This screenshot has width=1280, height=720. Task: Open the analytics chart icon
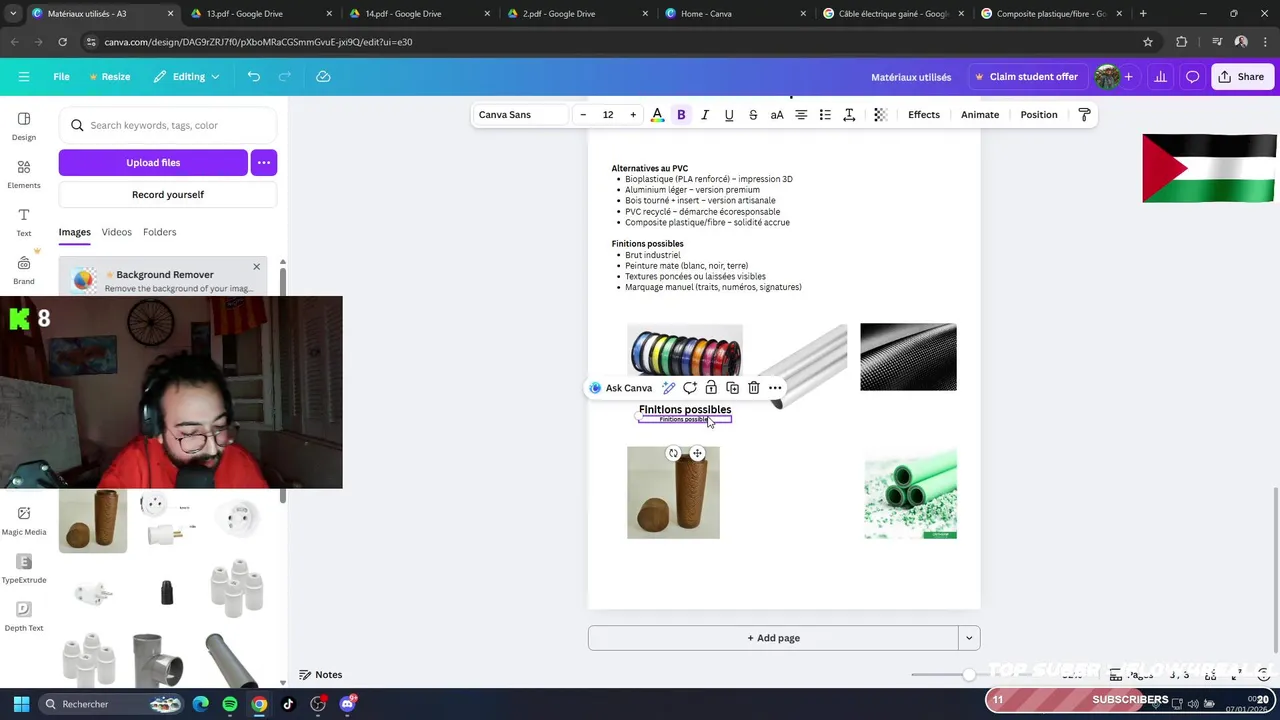coord(1160,77)
